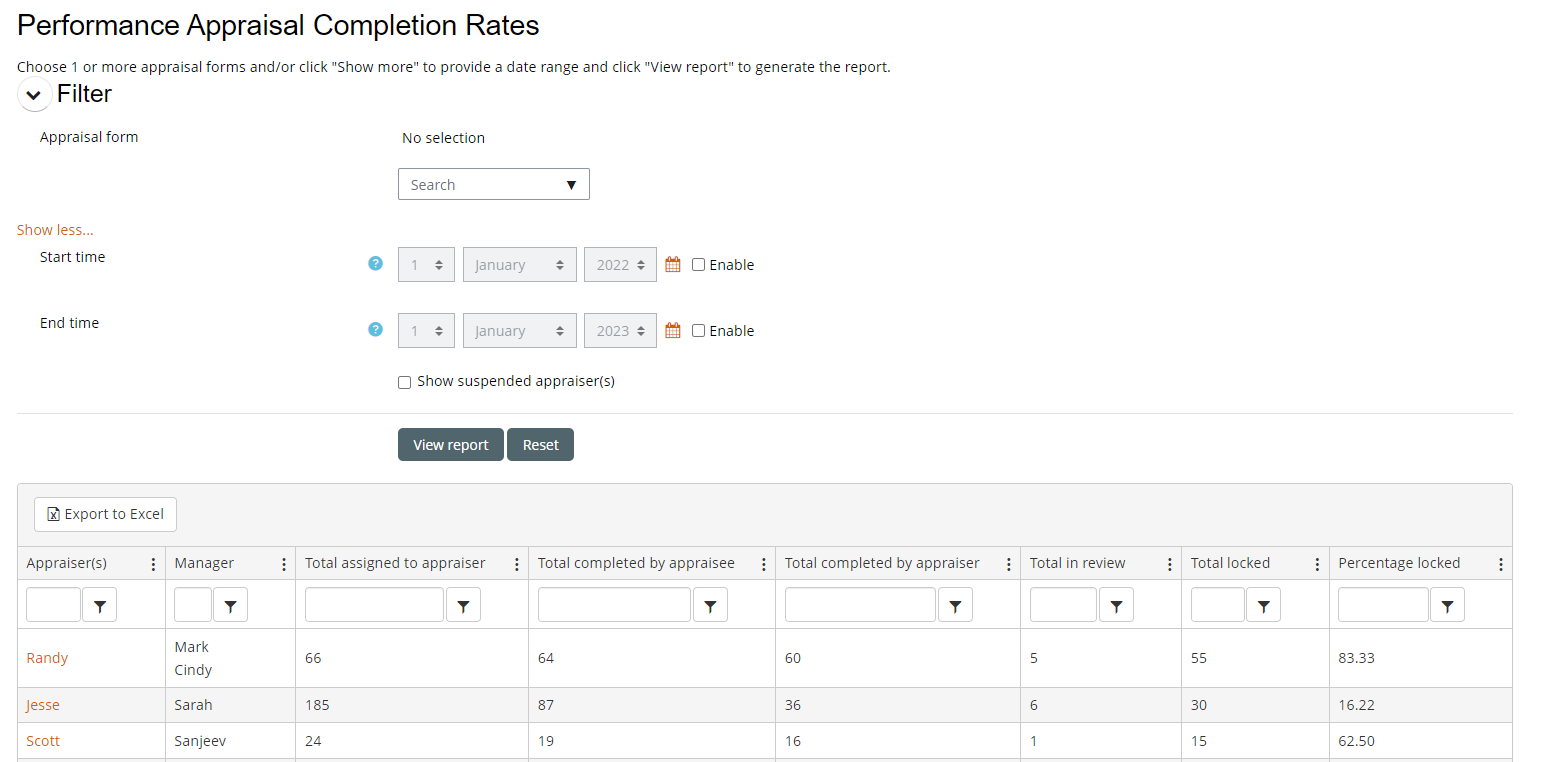The width and height of the screenshot is (1544, 762).
Task: Click the Start time help icon
Action: pos(375,264)
